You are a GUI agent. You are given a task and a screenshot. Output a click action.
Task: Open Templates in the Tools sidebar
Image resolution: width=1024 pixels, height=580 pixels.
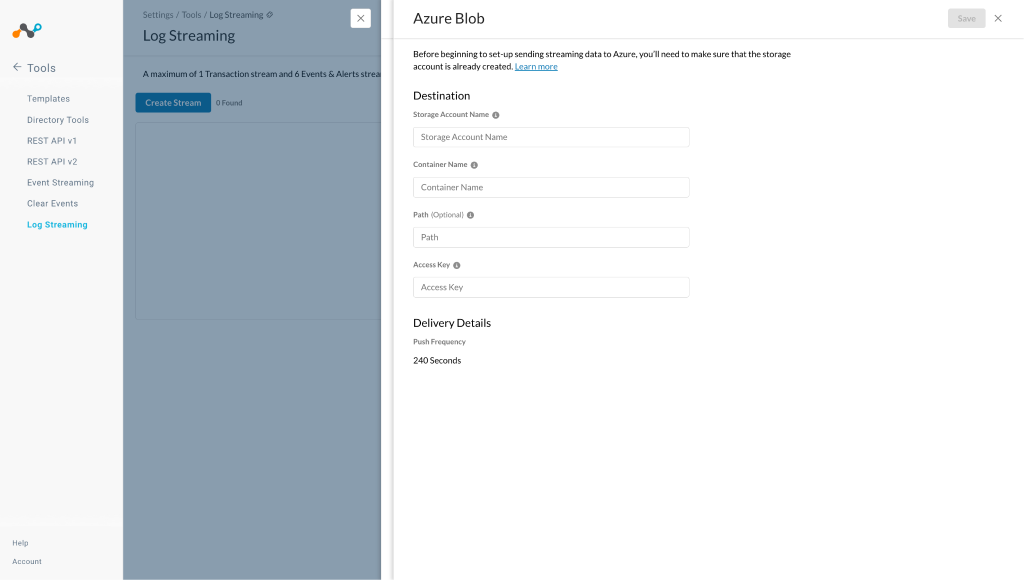[x=48, y=99]
